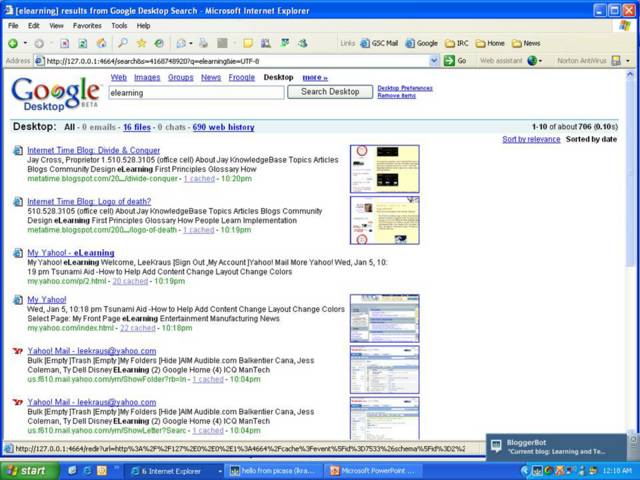Click the green Back arrow button
The height and width of the screenshot is (480, 640).
(13, 43)
